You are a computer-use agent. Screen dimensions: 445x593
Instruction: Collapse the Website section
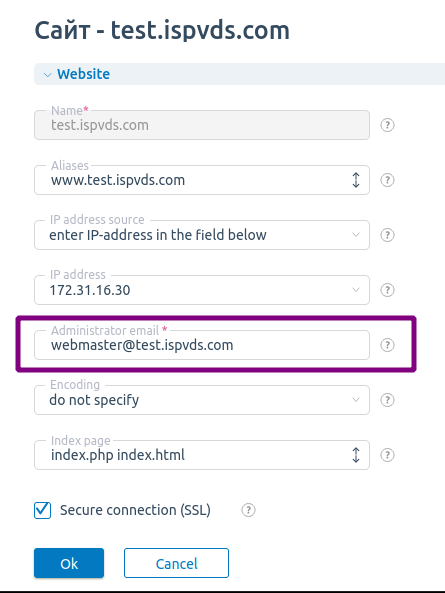point(47,75)
